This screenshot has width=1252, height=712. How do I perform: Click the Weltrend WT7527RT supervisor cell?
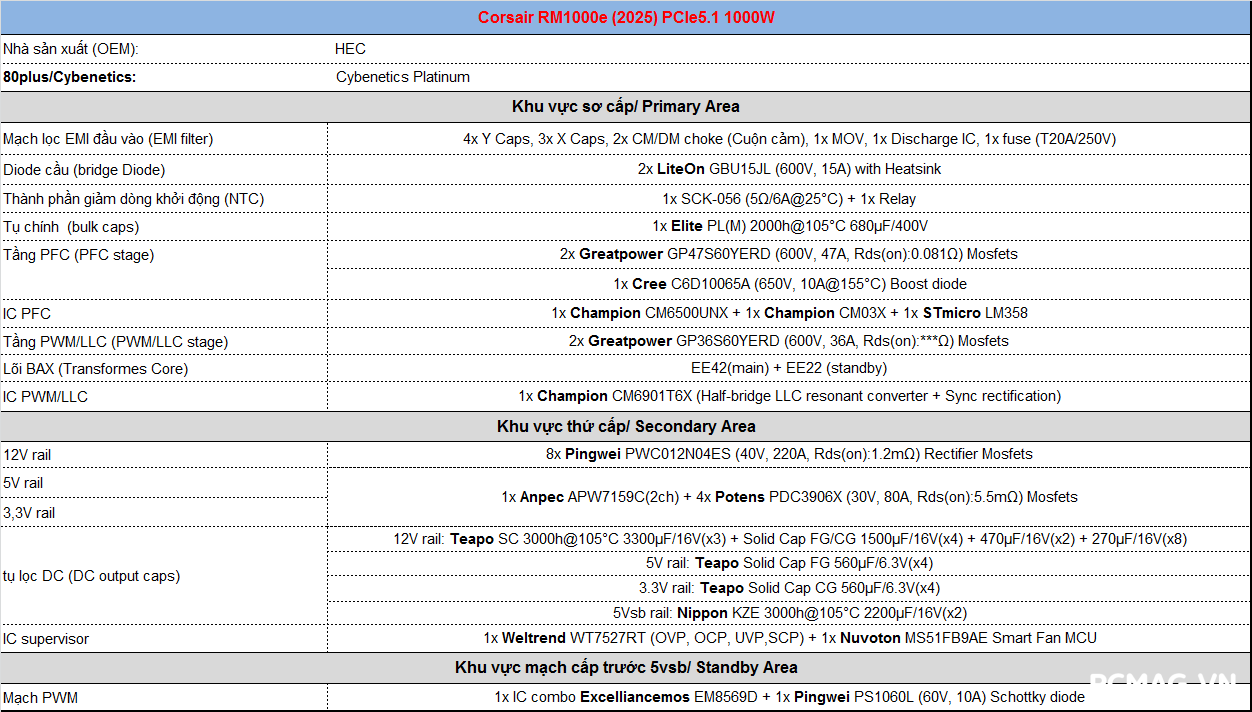point(789,638)
